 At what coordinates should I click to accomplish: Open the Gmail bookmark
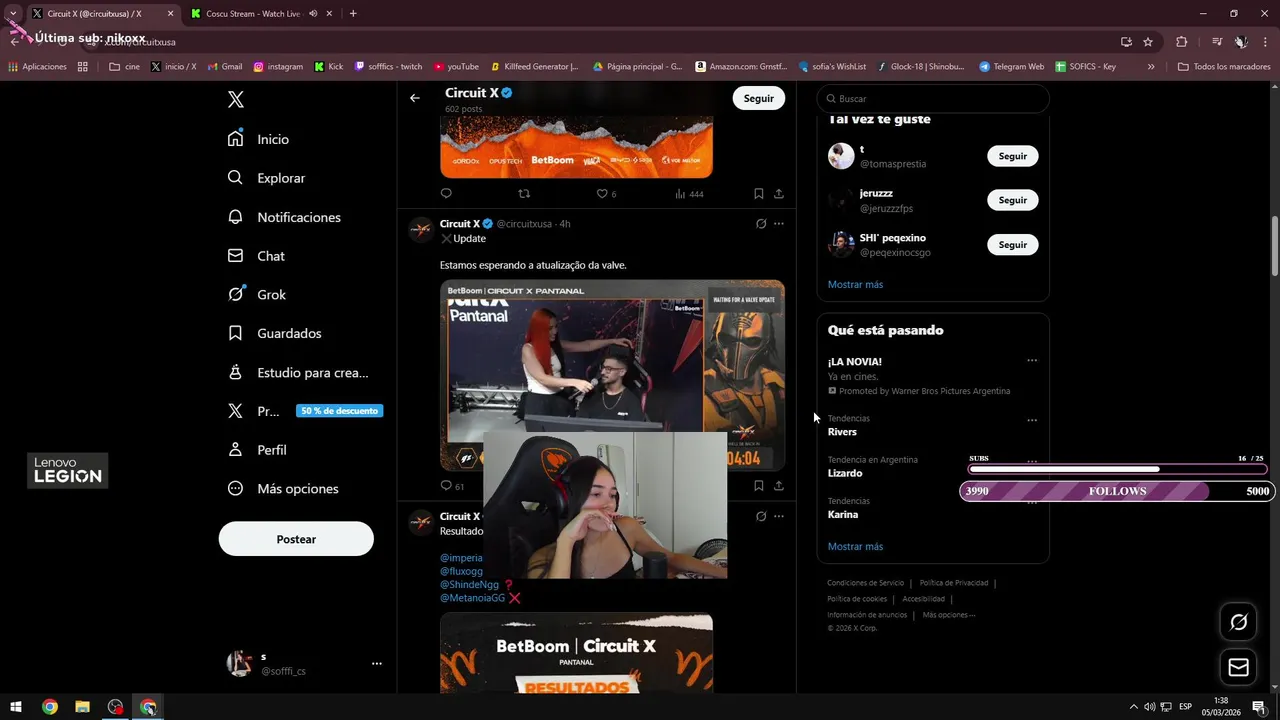click(x=225, y=67)
